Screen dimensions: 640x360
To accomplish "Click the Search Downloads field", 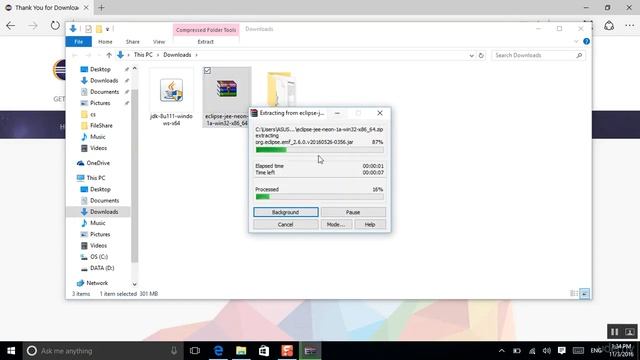I will point(538,55).
